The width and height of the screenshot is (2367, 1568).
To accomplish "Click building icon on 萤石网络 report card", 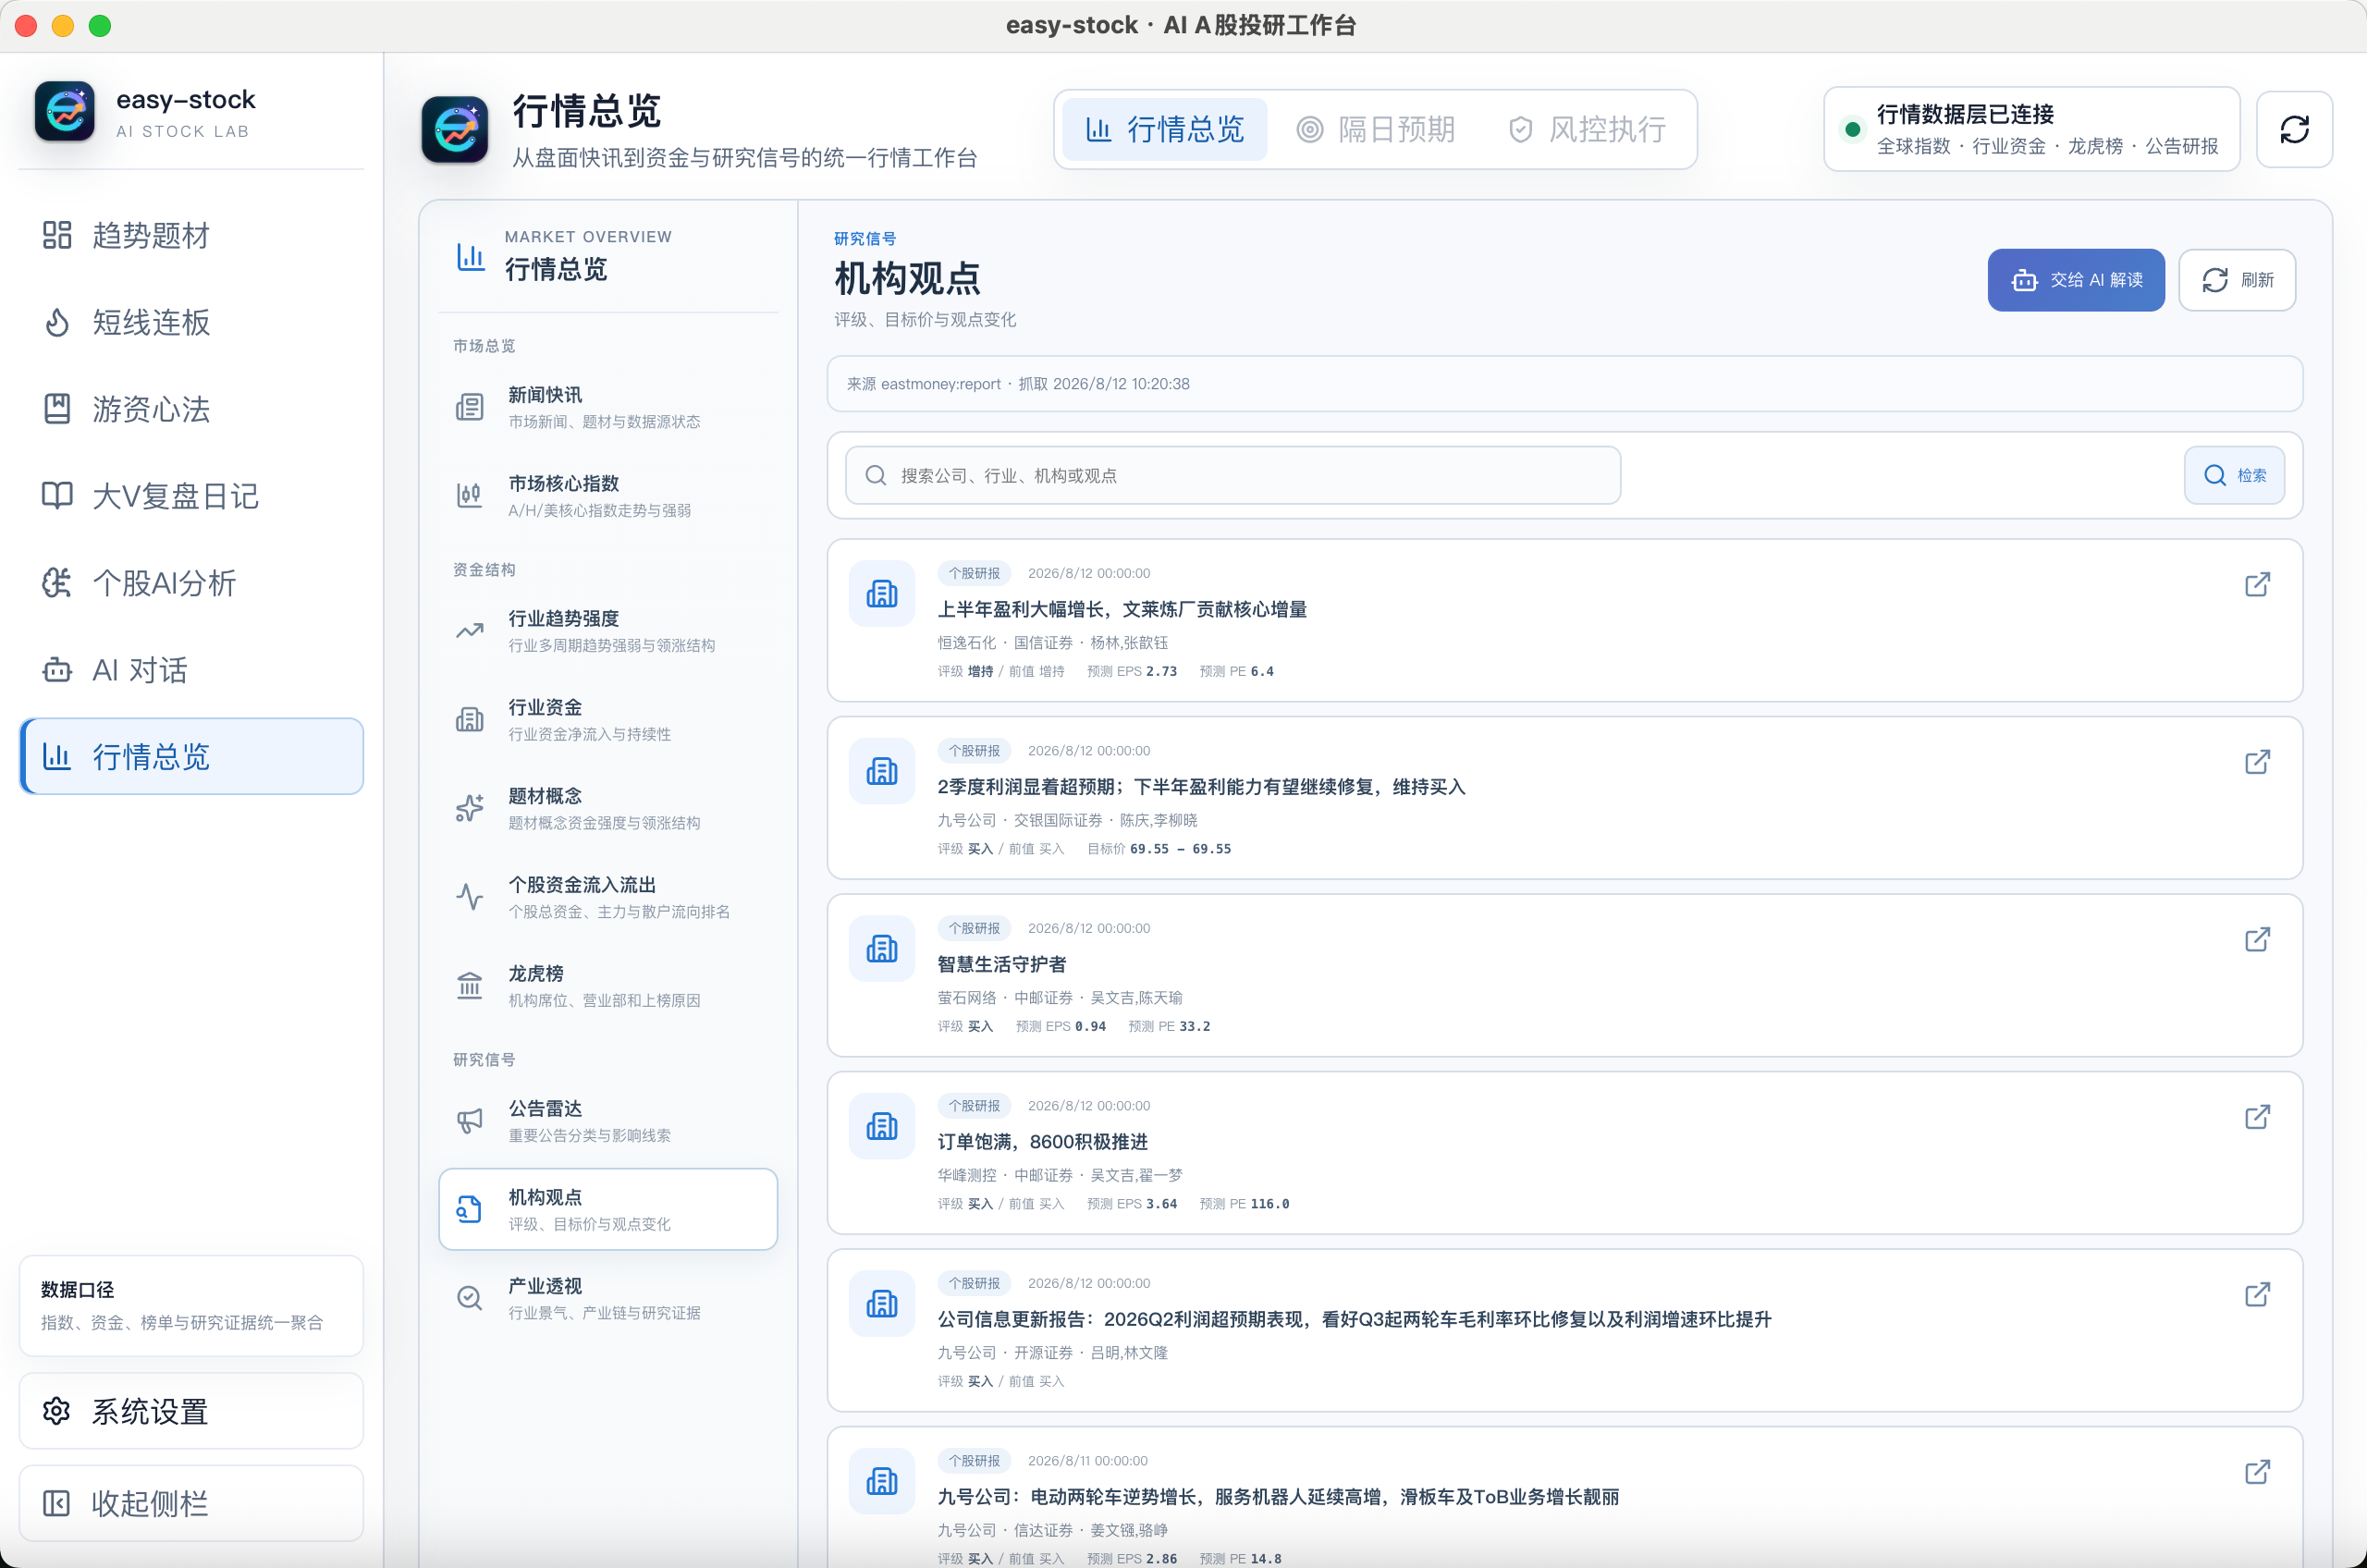I will pyautogui.click(x=882, y=949).
